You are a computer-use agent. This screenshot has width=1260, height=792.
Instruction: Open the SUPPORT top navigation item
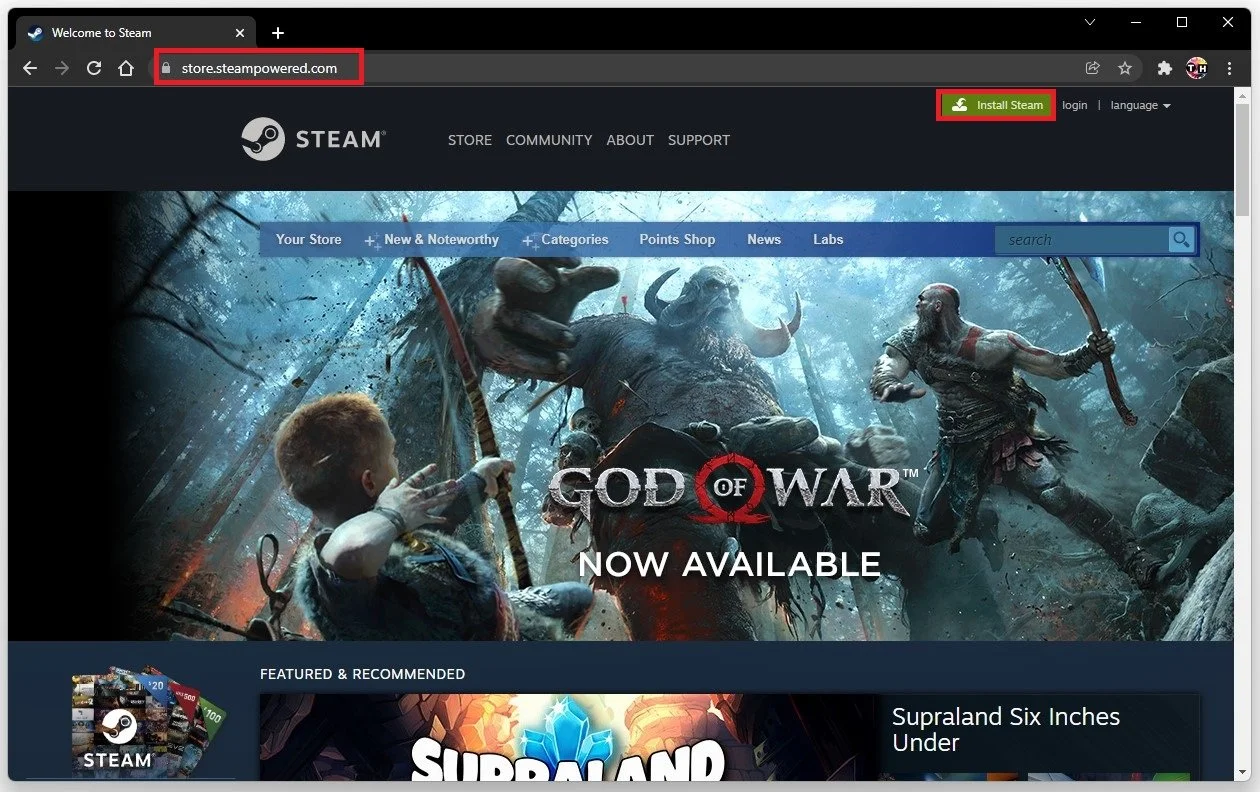699,140
